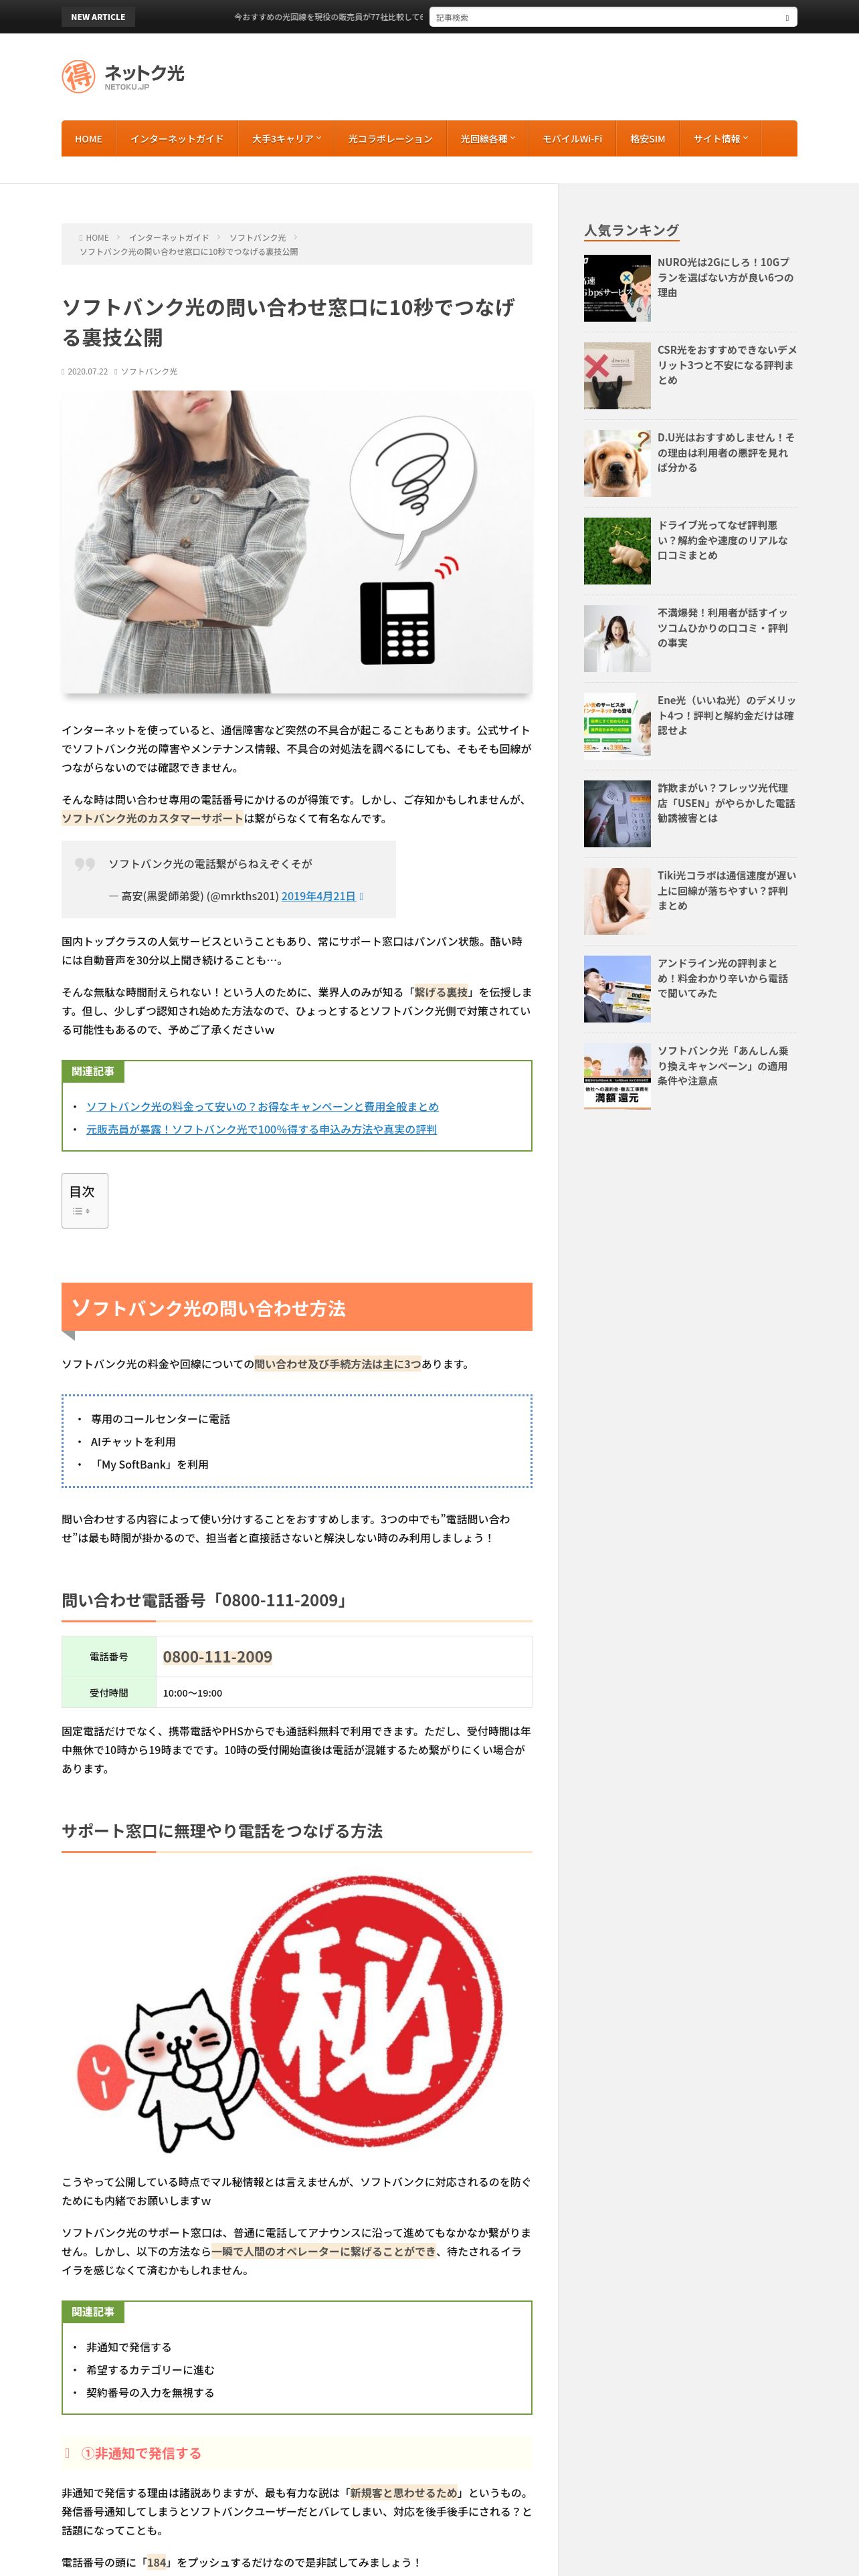Click the サポート窓口に無理やり電話をつなげる方法 heading
Image resolution: width=859 pixels, height=2576 pixels.
tap(222, 1831)
